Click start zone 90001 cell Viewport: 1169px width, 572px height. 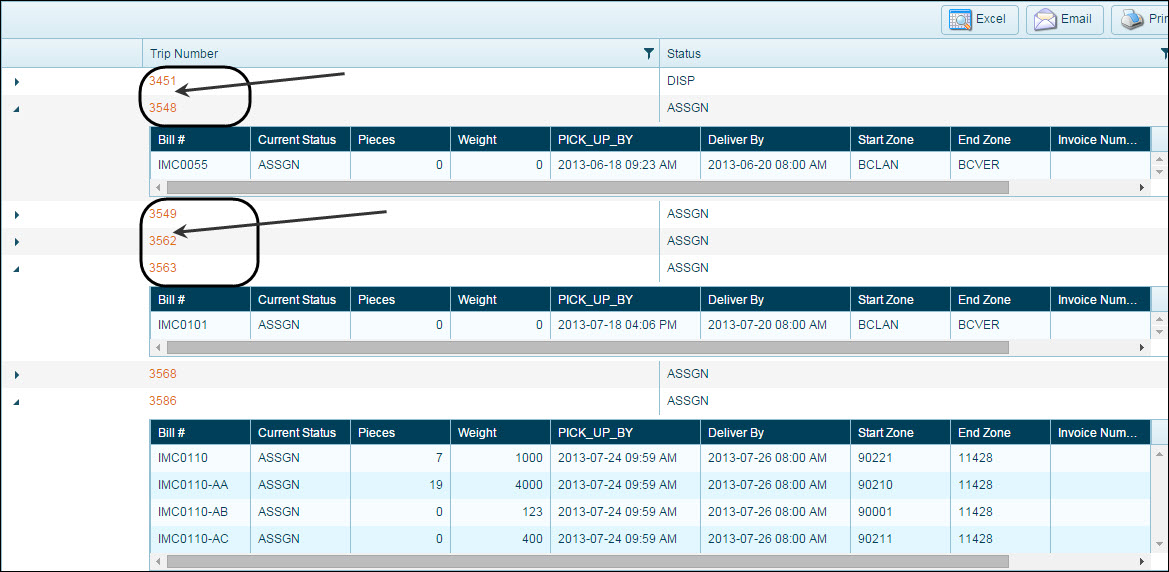(x=899, y=512)
